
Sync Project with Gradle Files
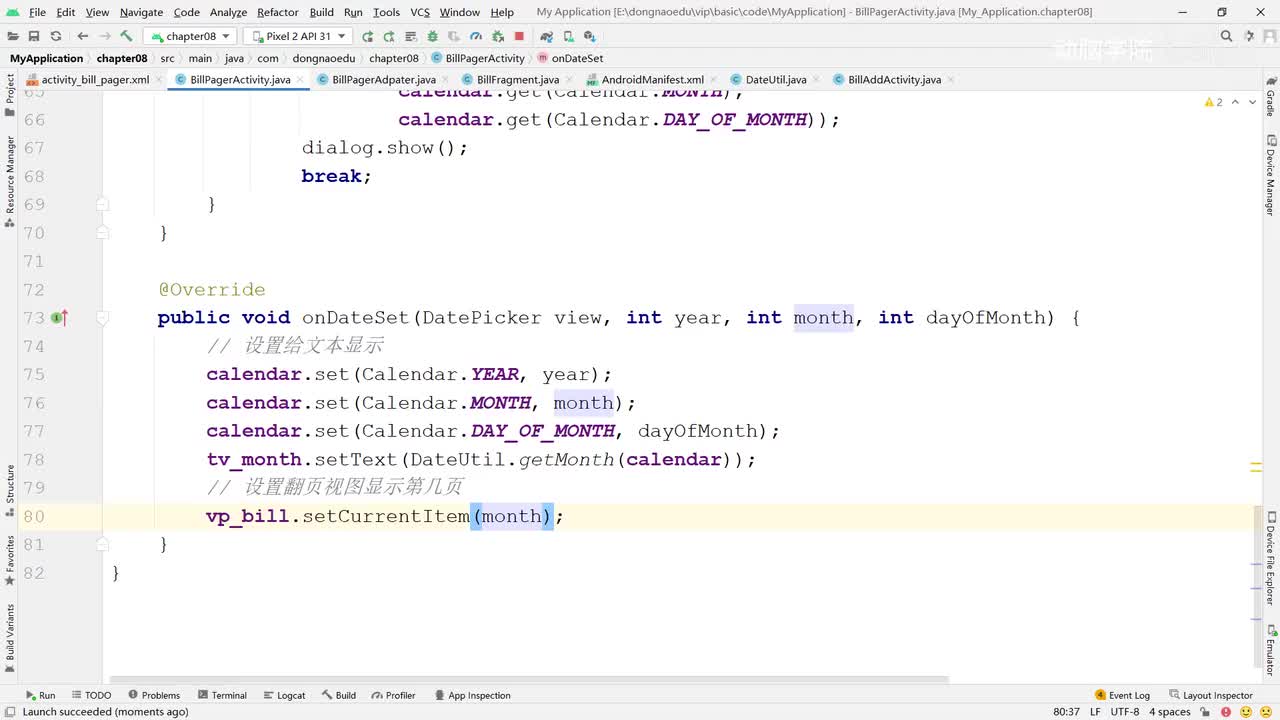546,36
